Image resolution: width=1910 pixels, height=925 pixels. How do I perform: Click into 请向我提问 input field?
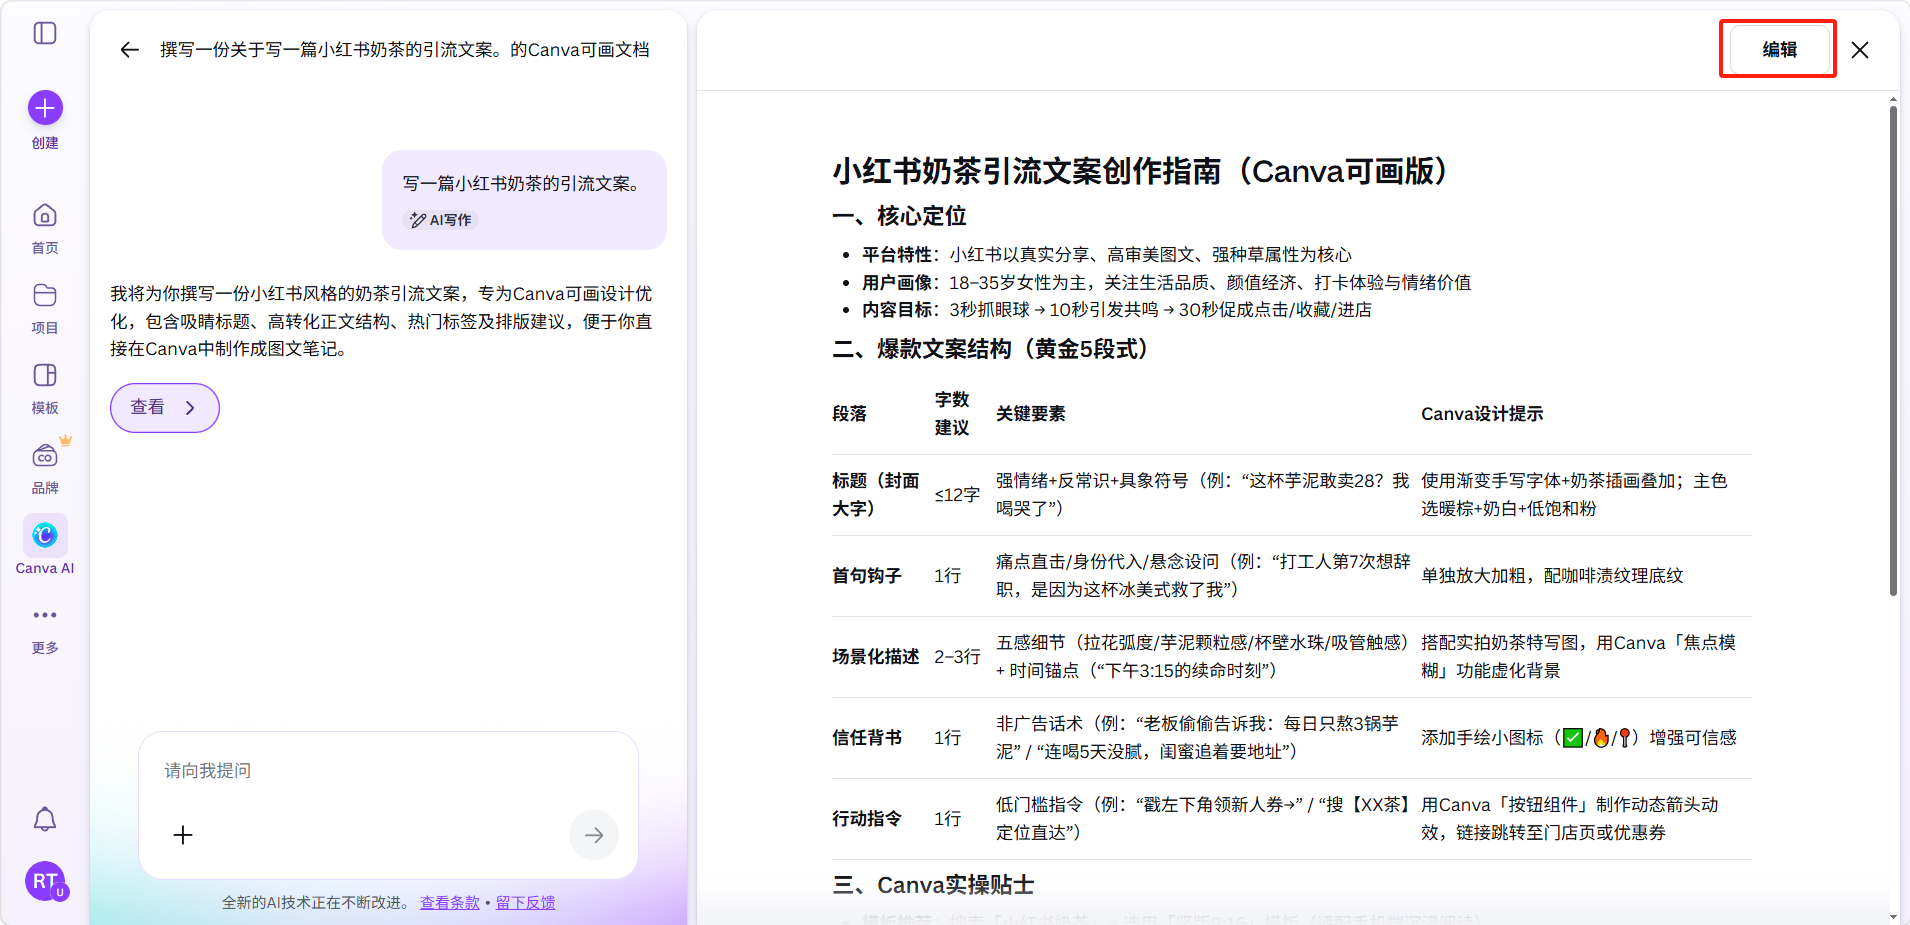(388, 771)
